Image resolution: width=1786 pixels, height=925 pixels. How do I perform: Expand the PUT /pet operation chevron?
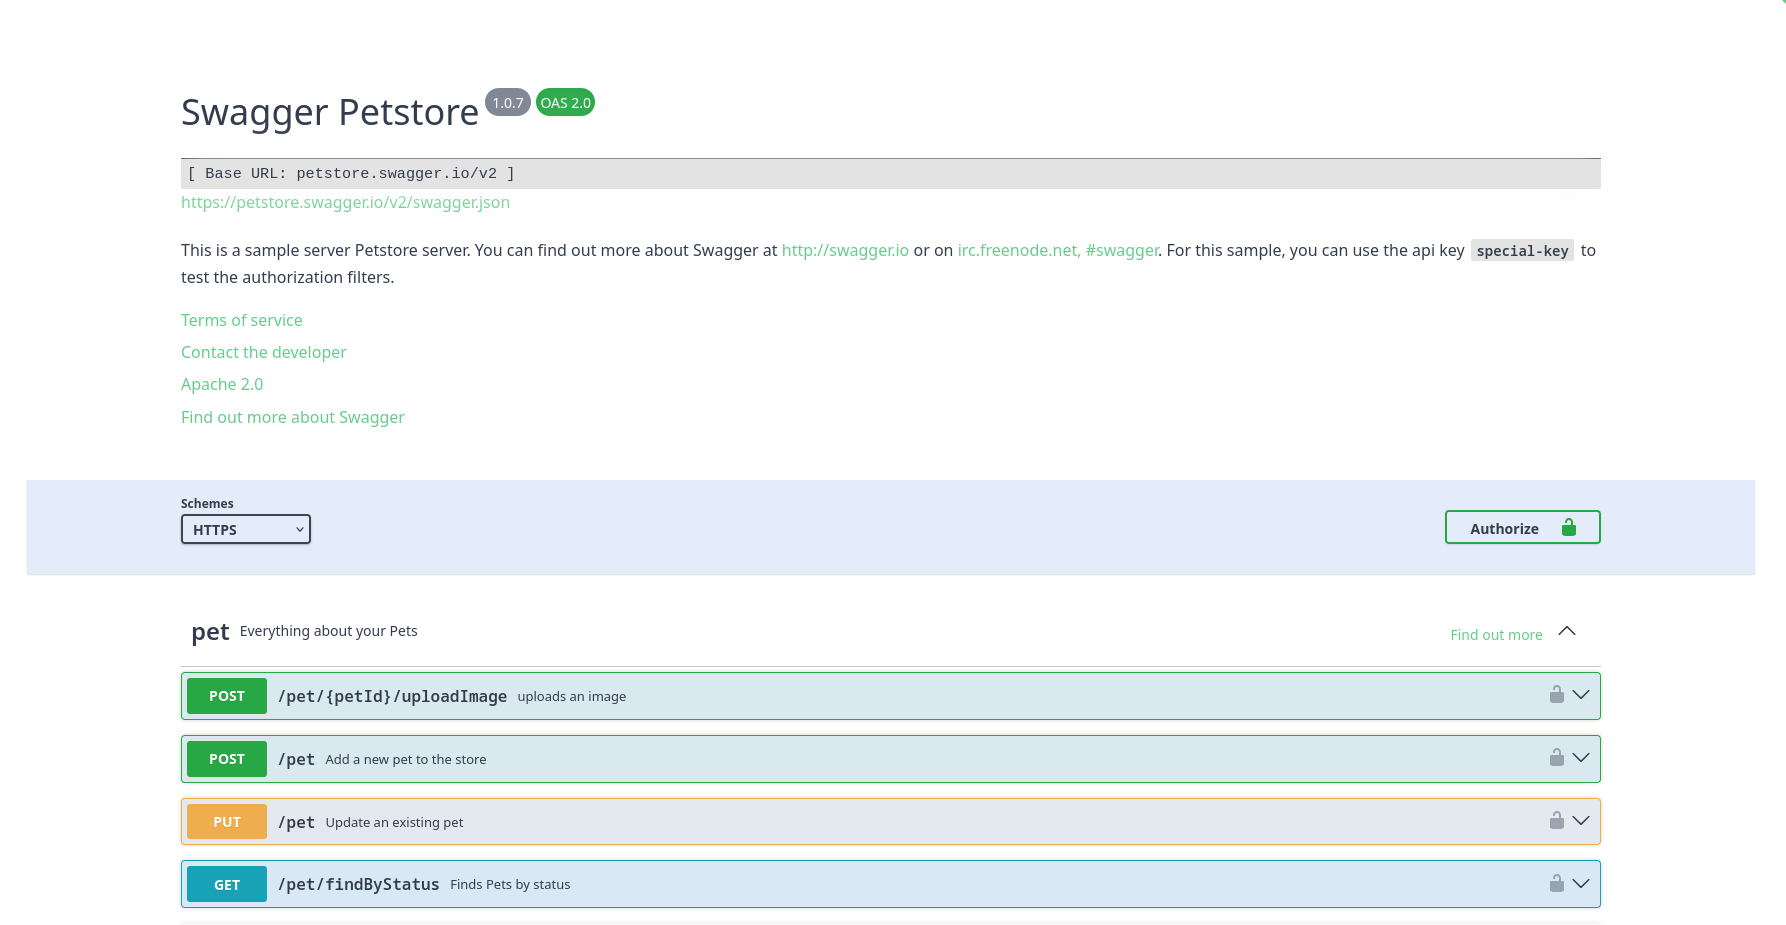pos(1581,821)
